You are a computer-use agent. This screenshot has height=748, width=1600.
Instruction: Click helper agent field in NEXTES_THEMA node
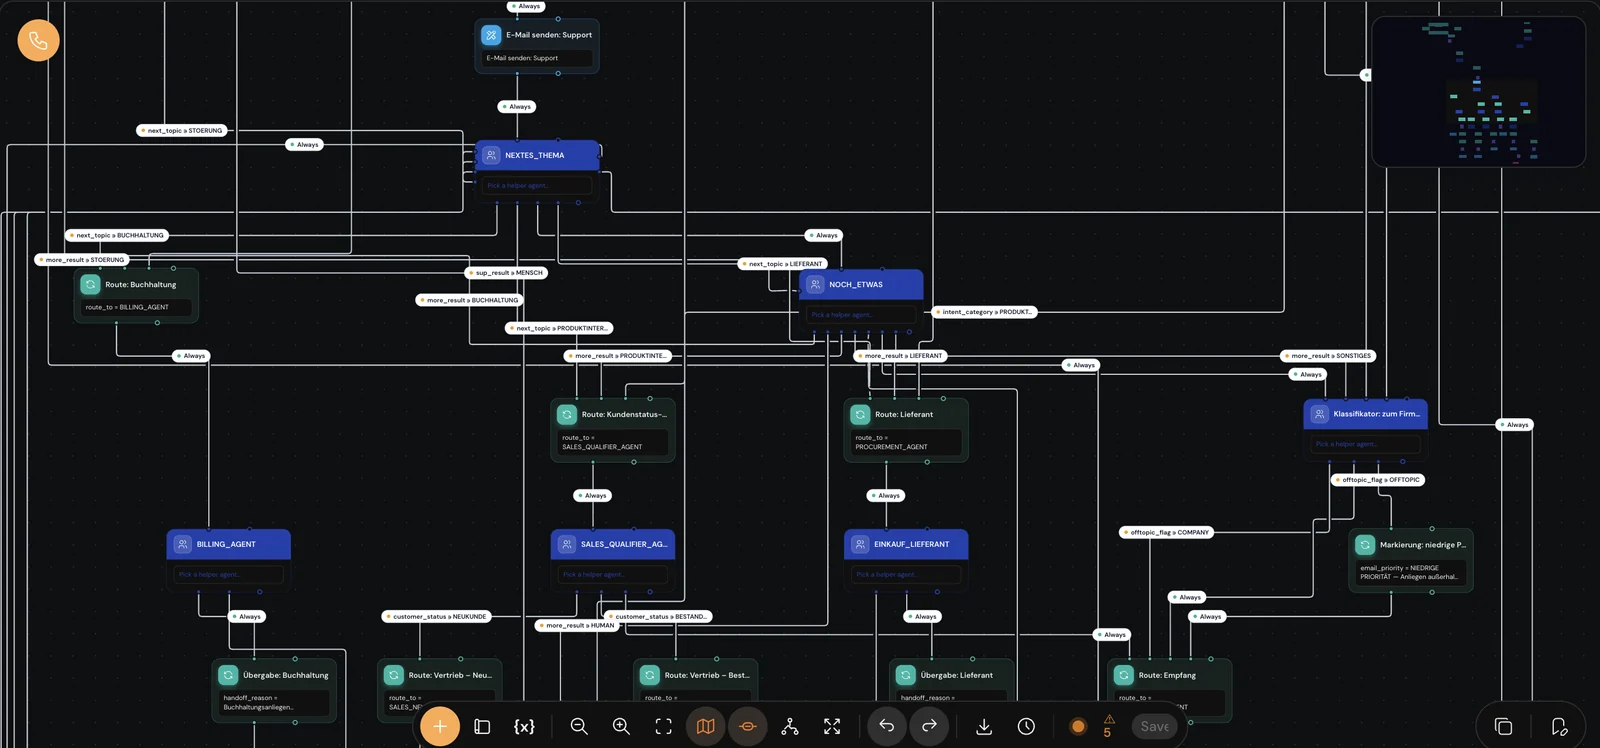pyautogui.click(x=537, y=186)
